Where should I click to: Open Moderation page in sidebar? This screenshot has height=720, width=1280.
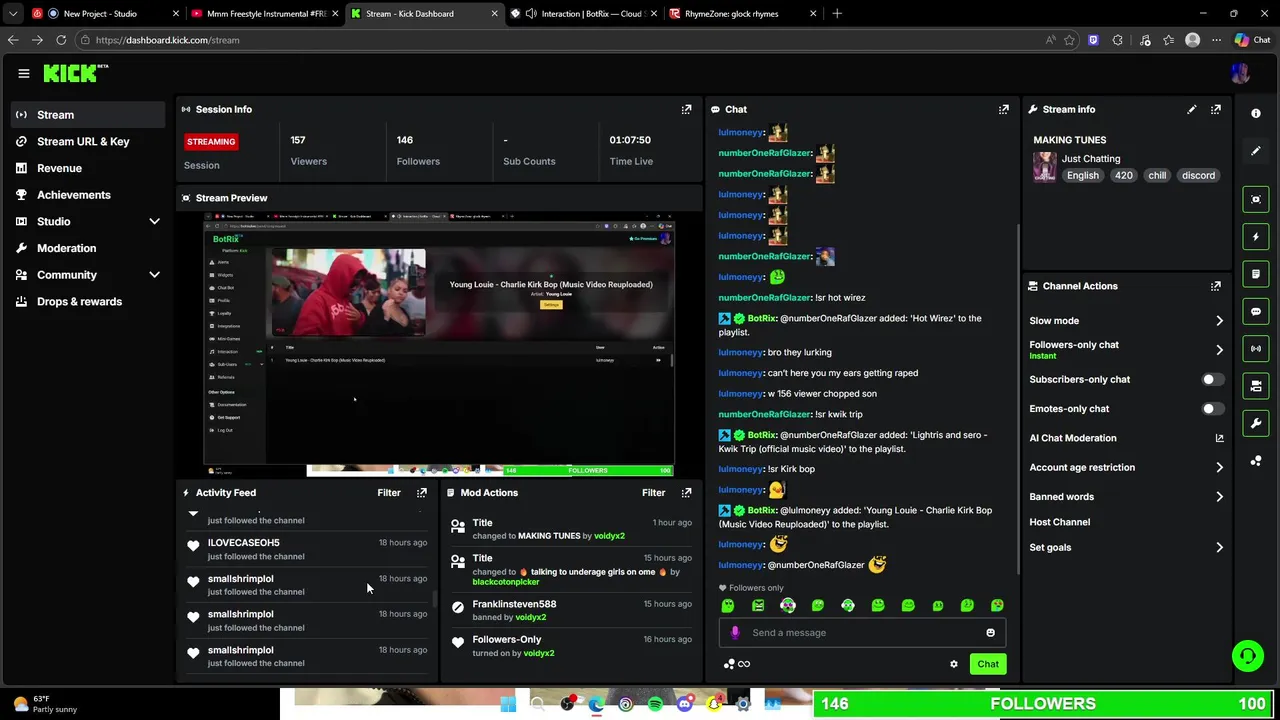click(88, 248)
